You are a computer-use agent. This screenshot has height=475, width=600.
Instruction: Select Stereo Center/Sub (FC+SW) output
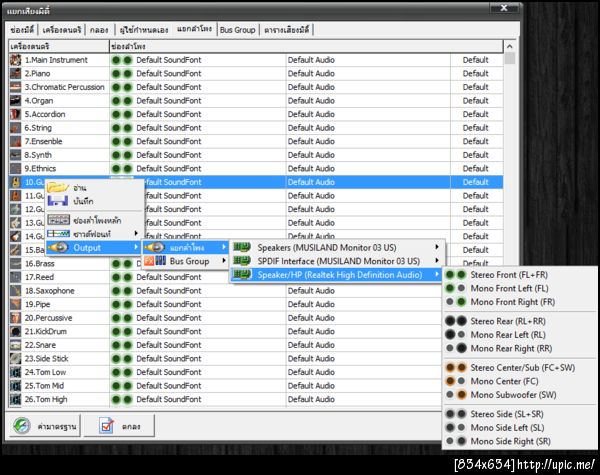click(x=518, y=367)
